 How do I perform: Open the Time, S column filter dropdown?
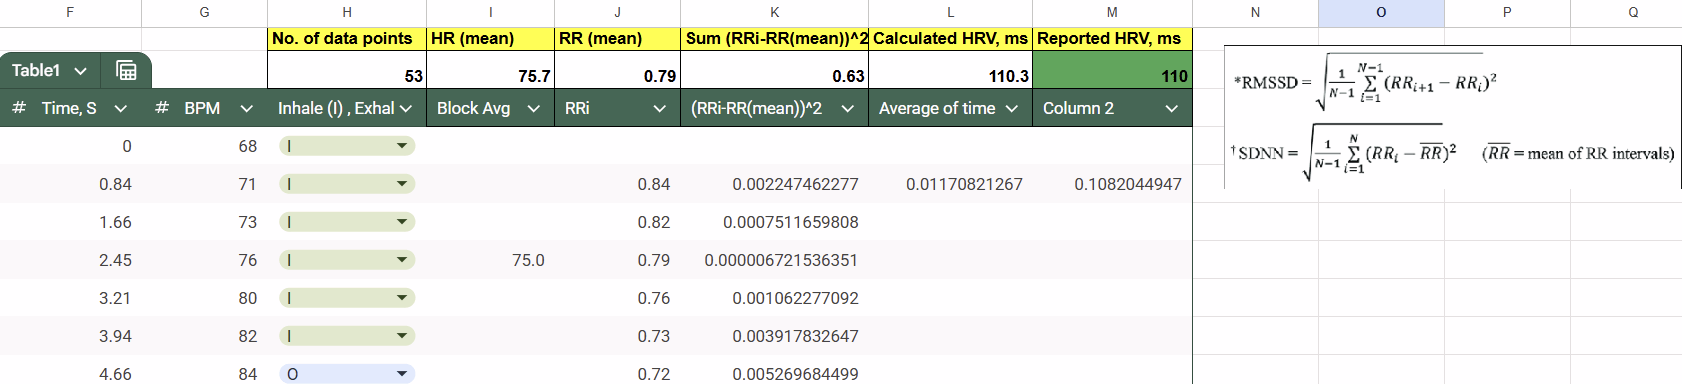[121, 109]
